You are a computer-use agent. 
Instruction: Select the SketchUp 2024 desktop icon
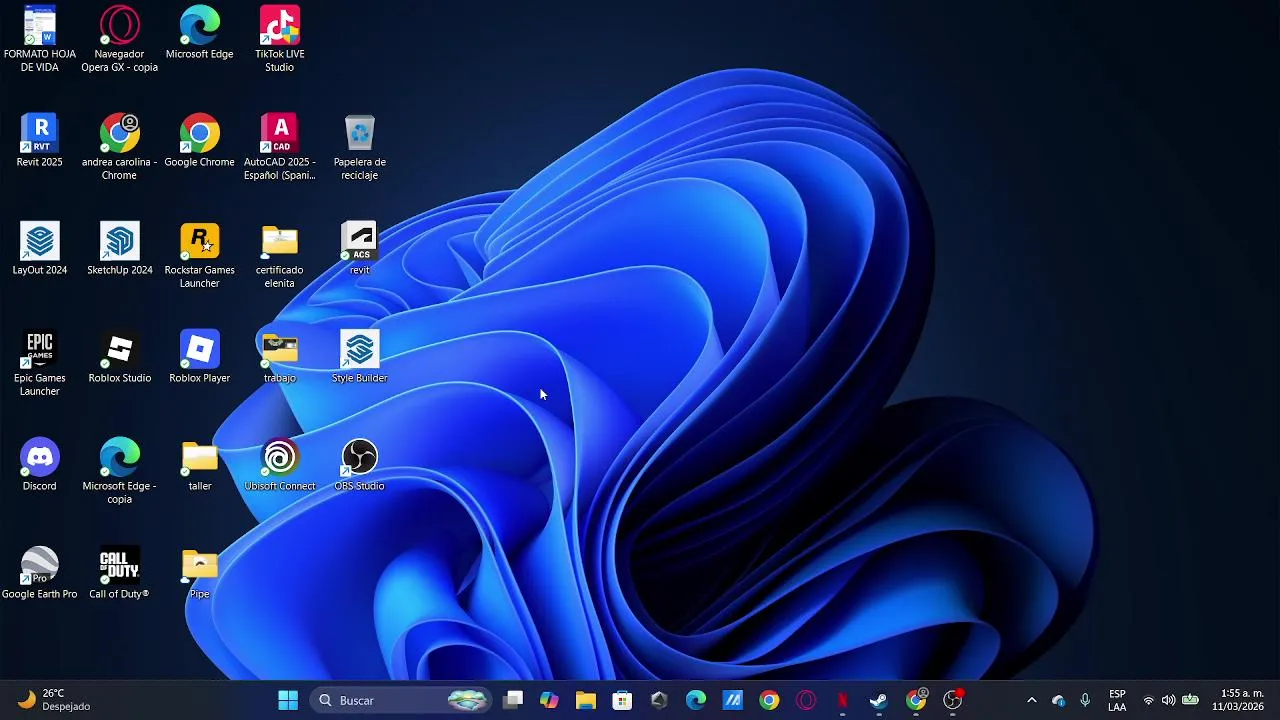click(x=119, y=249)
